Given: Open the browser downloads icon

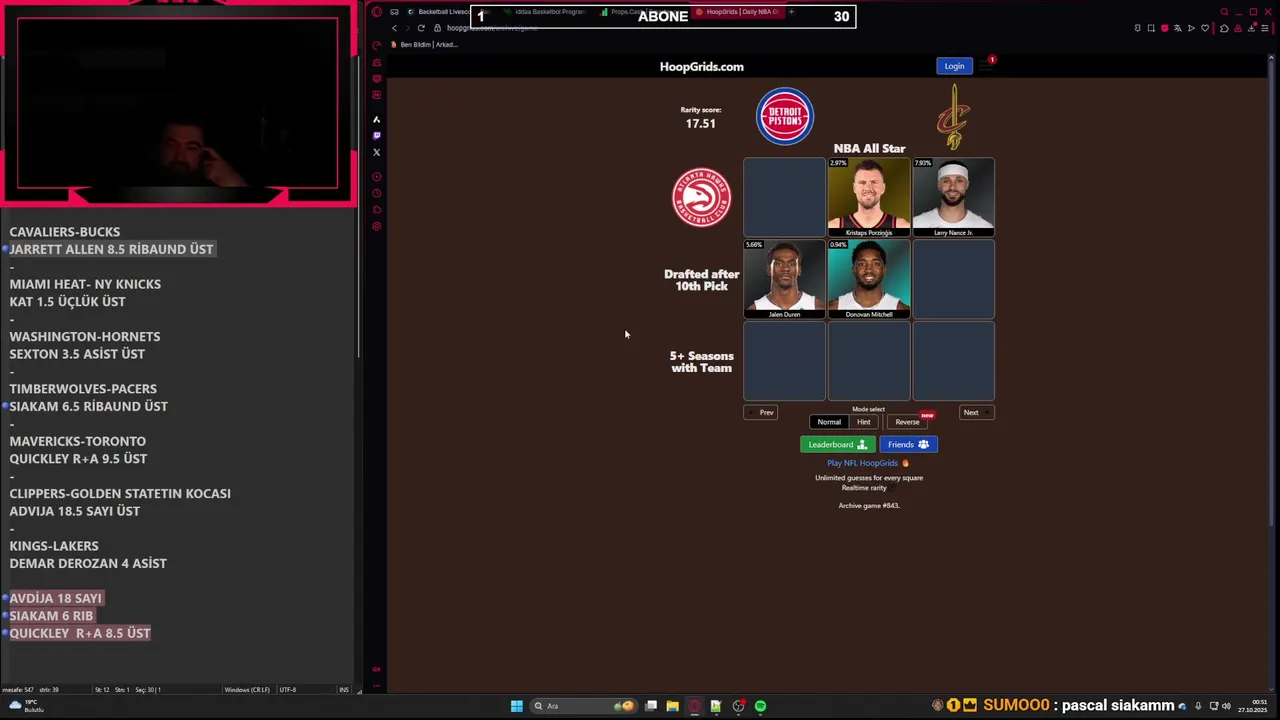Looking at the screenshot, I should coord(1251,28).
